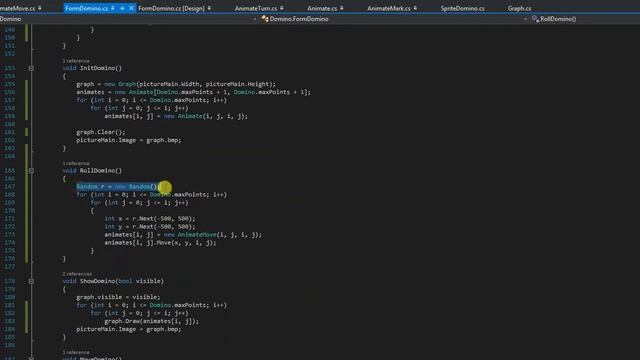640x360 pixels.
Task: Toggle pin on the FormDomino.cs tab
Action: (113, 8)
